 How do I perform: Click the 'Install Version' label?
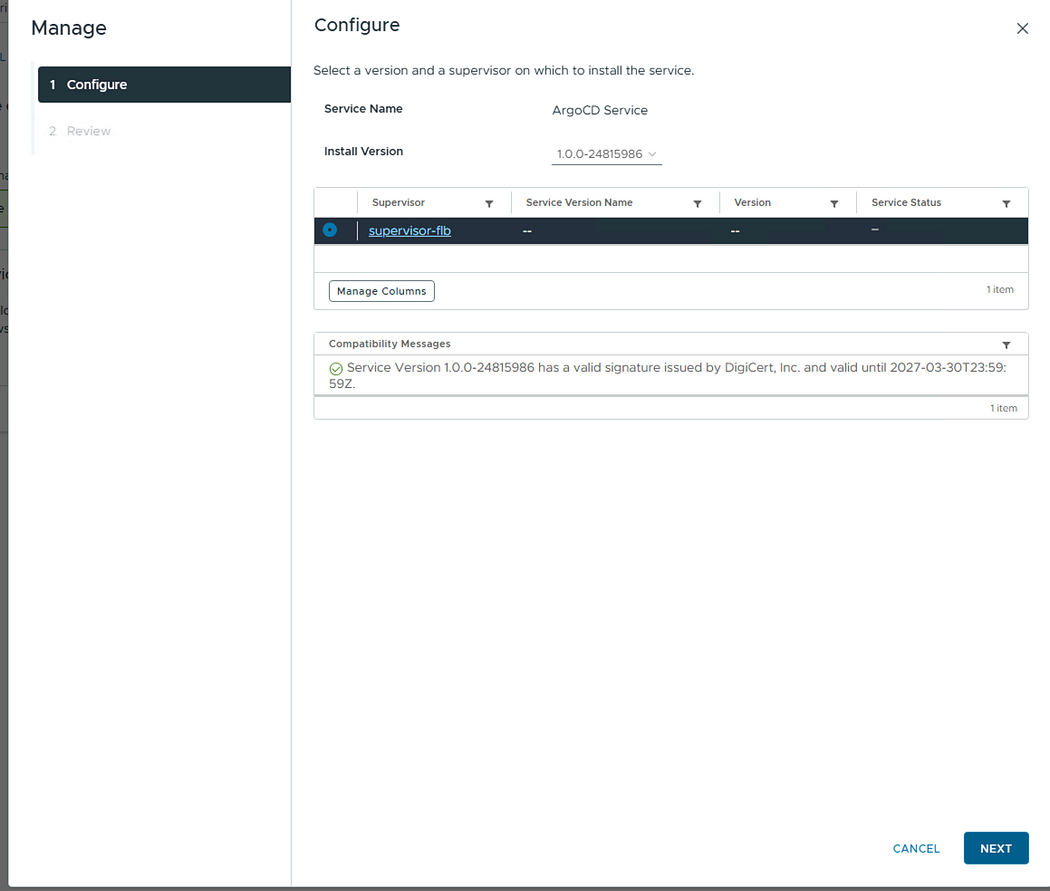(364, 151)
